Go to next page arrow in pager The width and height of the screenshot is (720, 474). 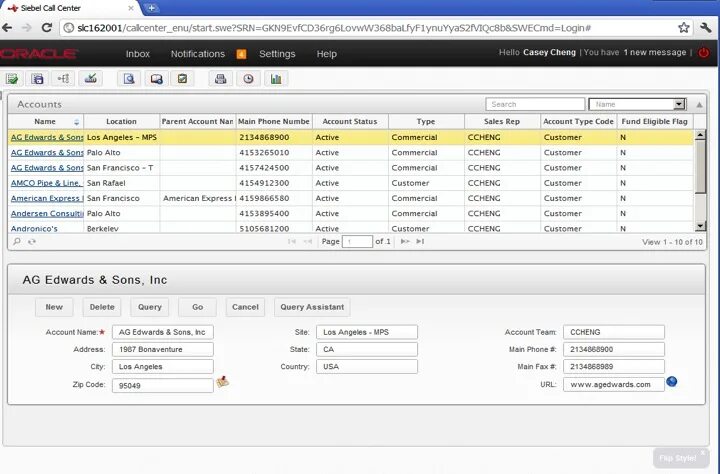pyautogui.click(x=405, y=241)
